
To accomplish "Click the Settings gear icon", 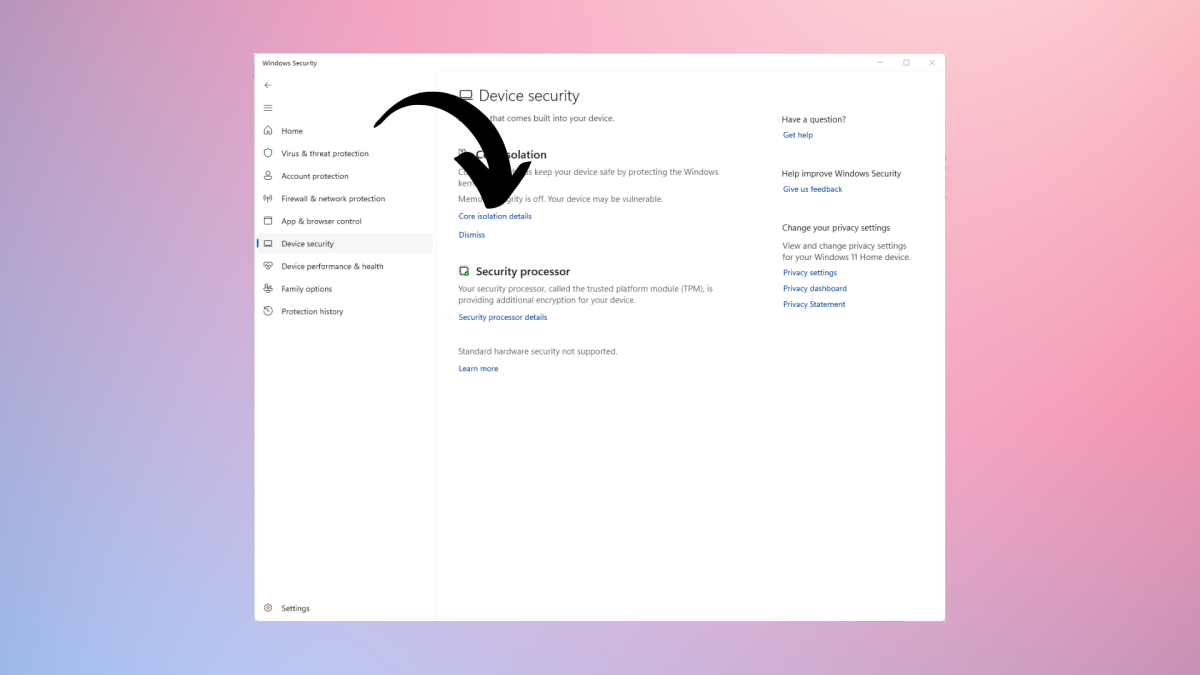I will pyautogui.click(x=268, y=608).
